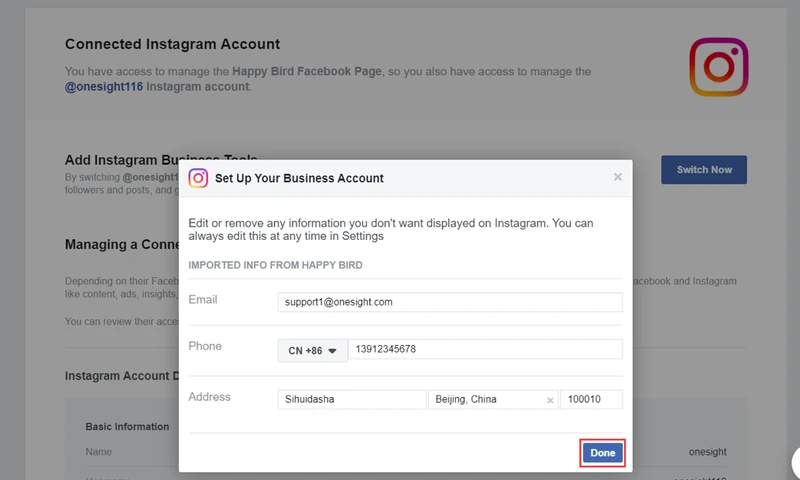Click the Instagram icon in the dialog title
Viewport: 800px width, 480px height.
(198, 178)
